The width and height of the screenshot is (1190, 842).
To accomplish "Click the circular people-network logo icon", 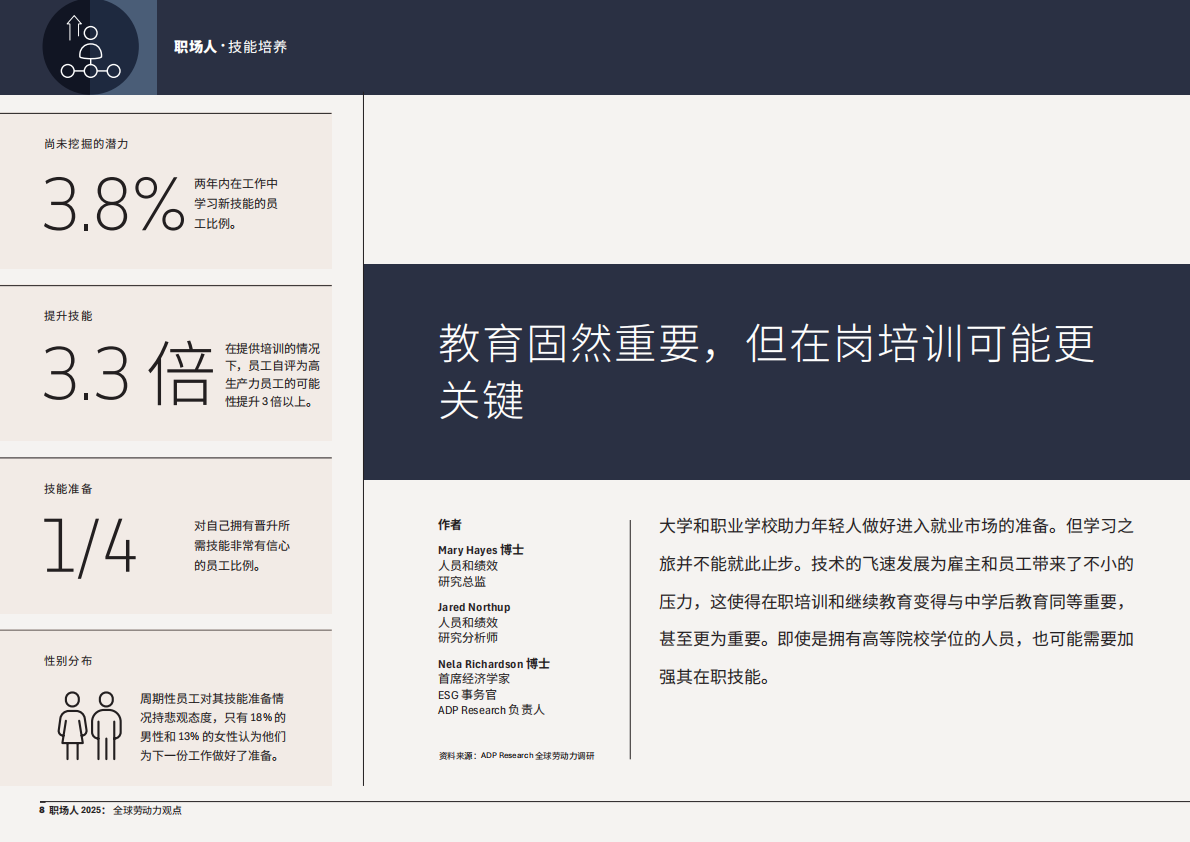I will coord(89,47).
